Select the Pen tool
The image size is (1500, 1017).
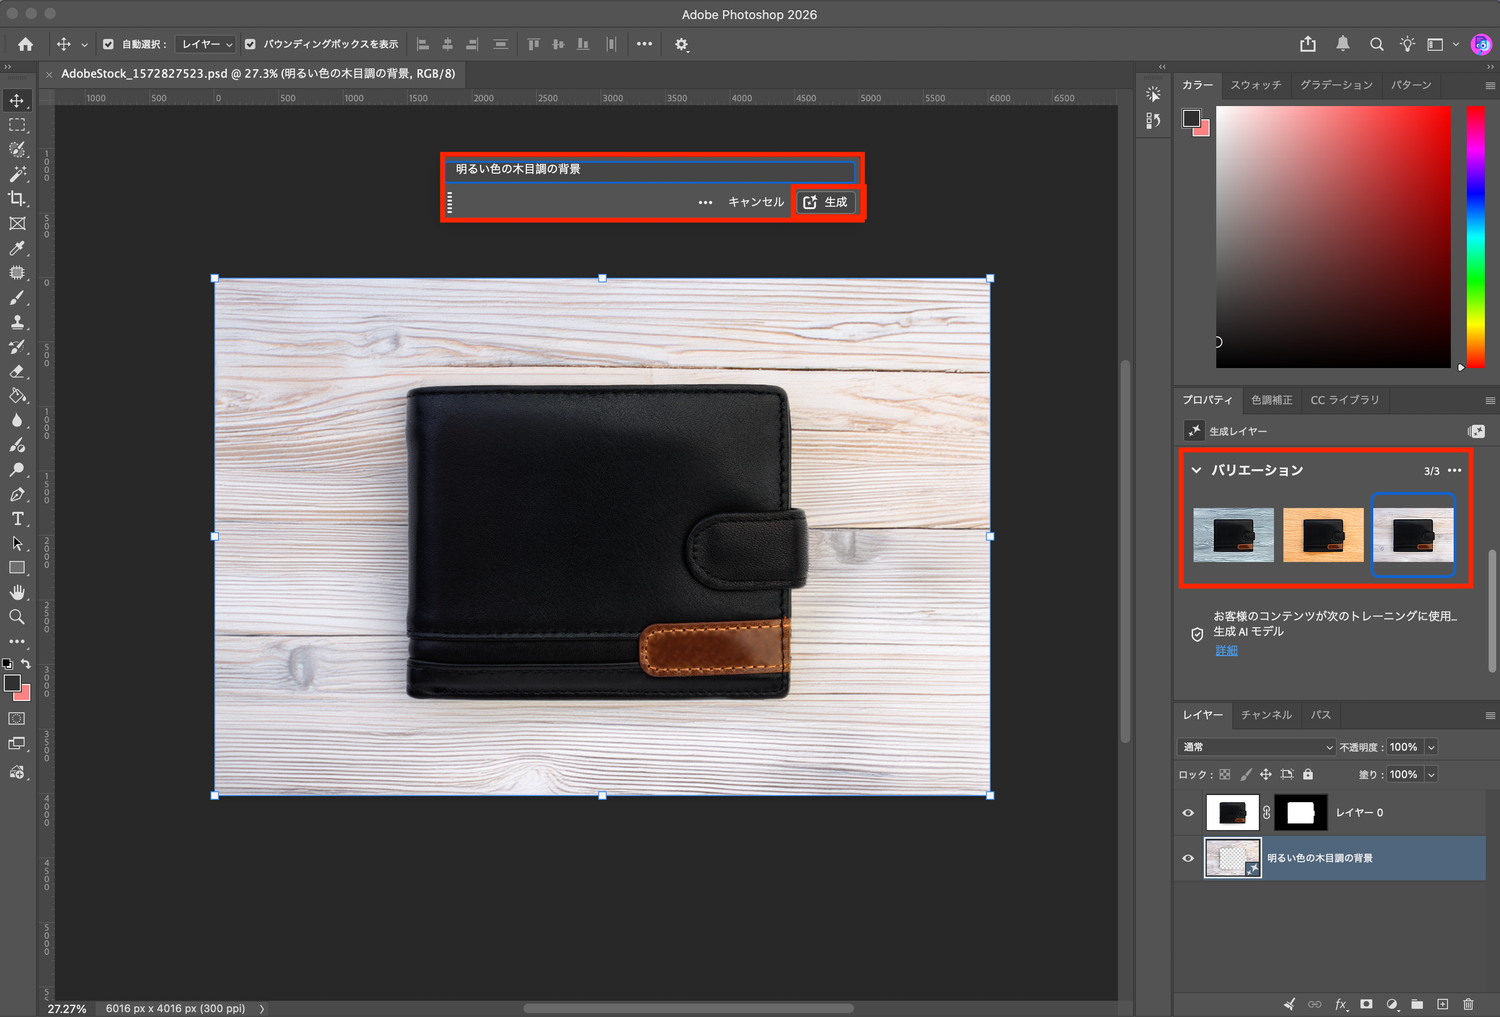point(17,494)
